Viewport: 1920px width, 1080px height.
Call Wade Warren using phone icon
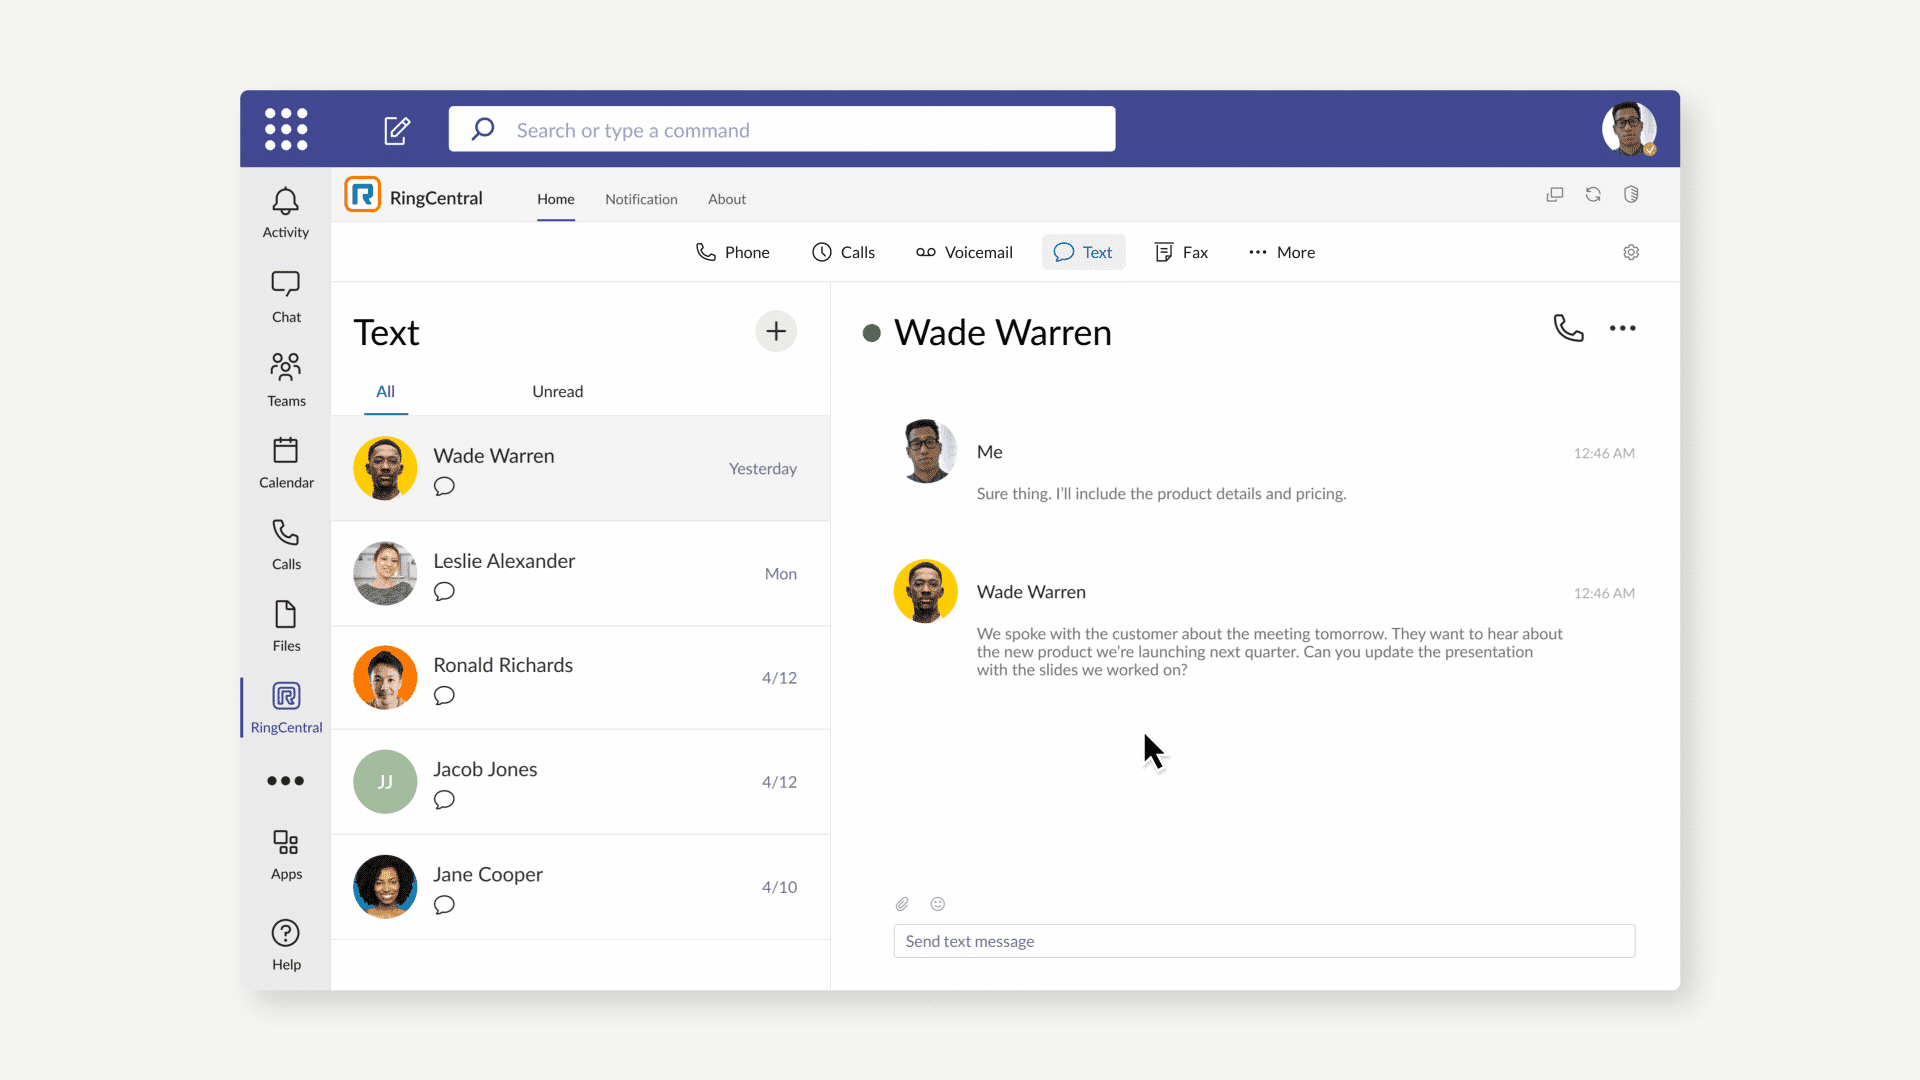point(1568,328)
